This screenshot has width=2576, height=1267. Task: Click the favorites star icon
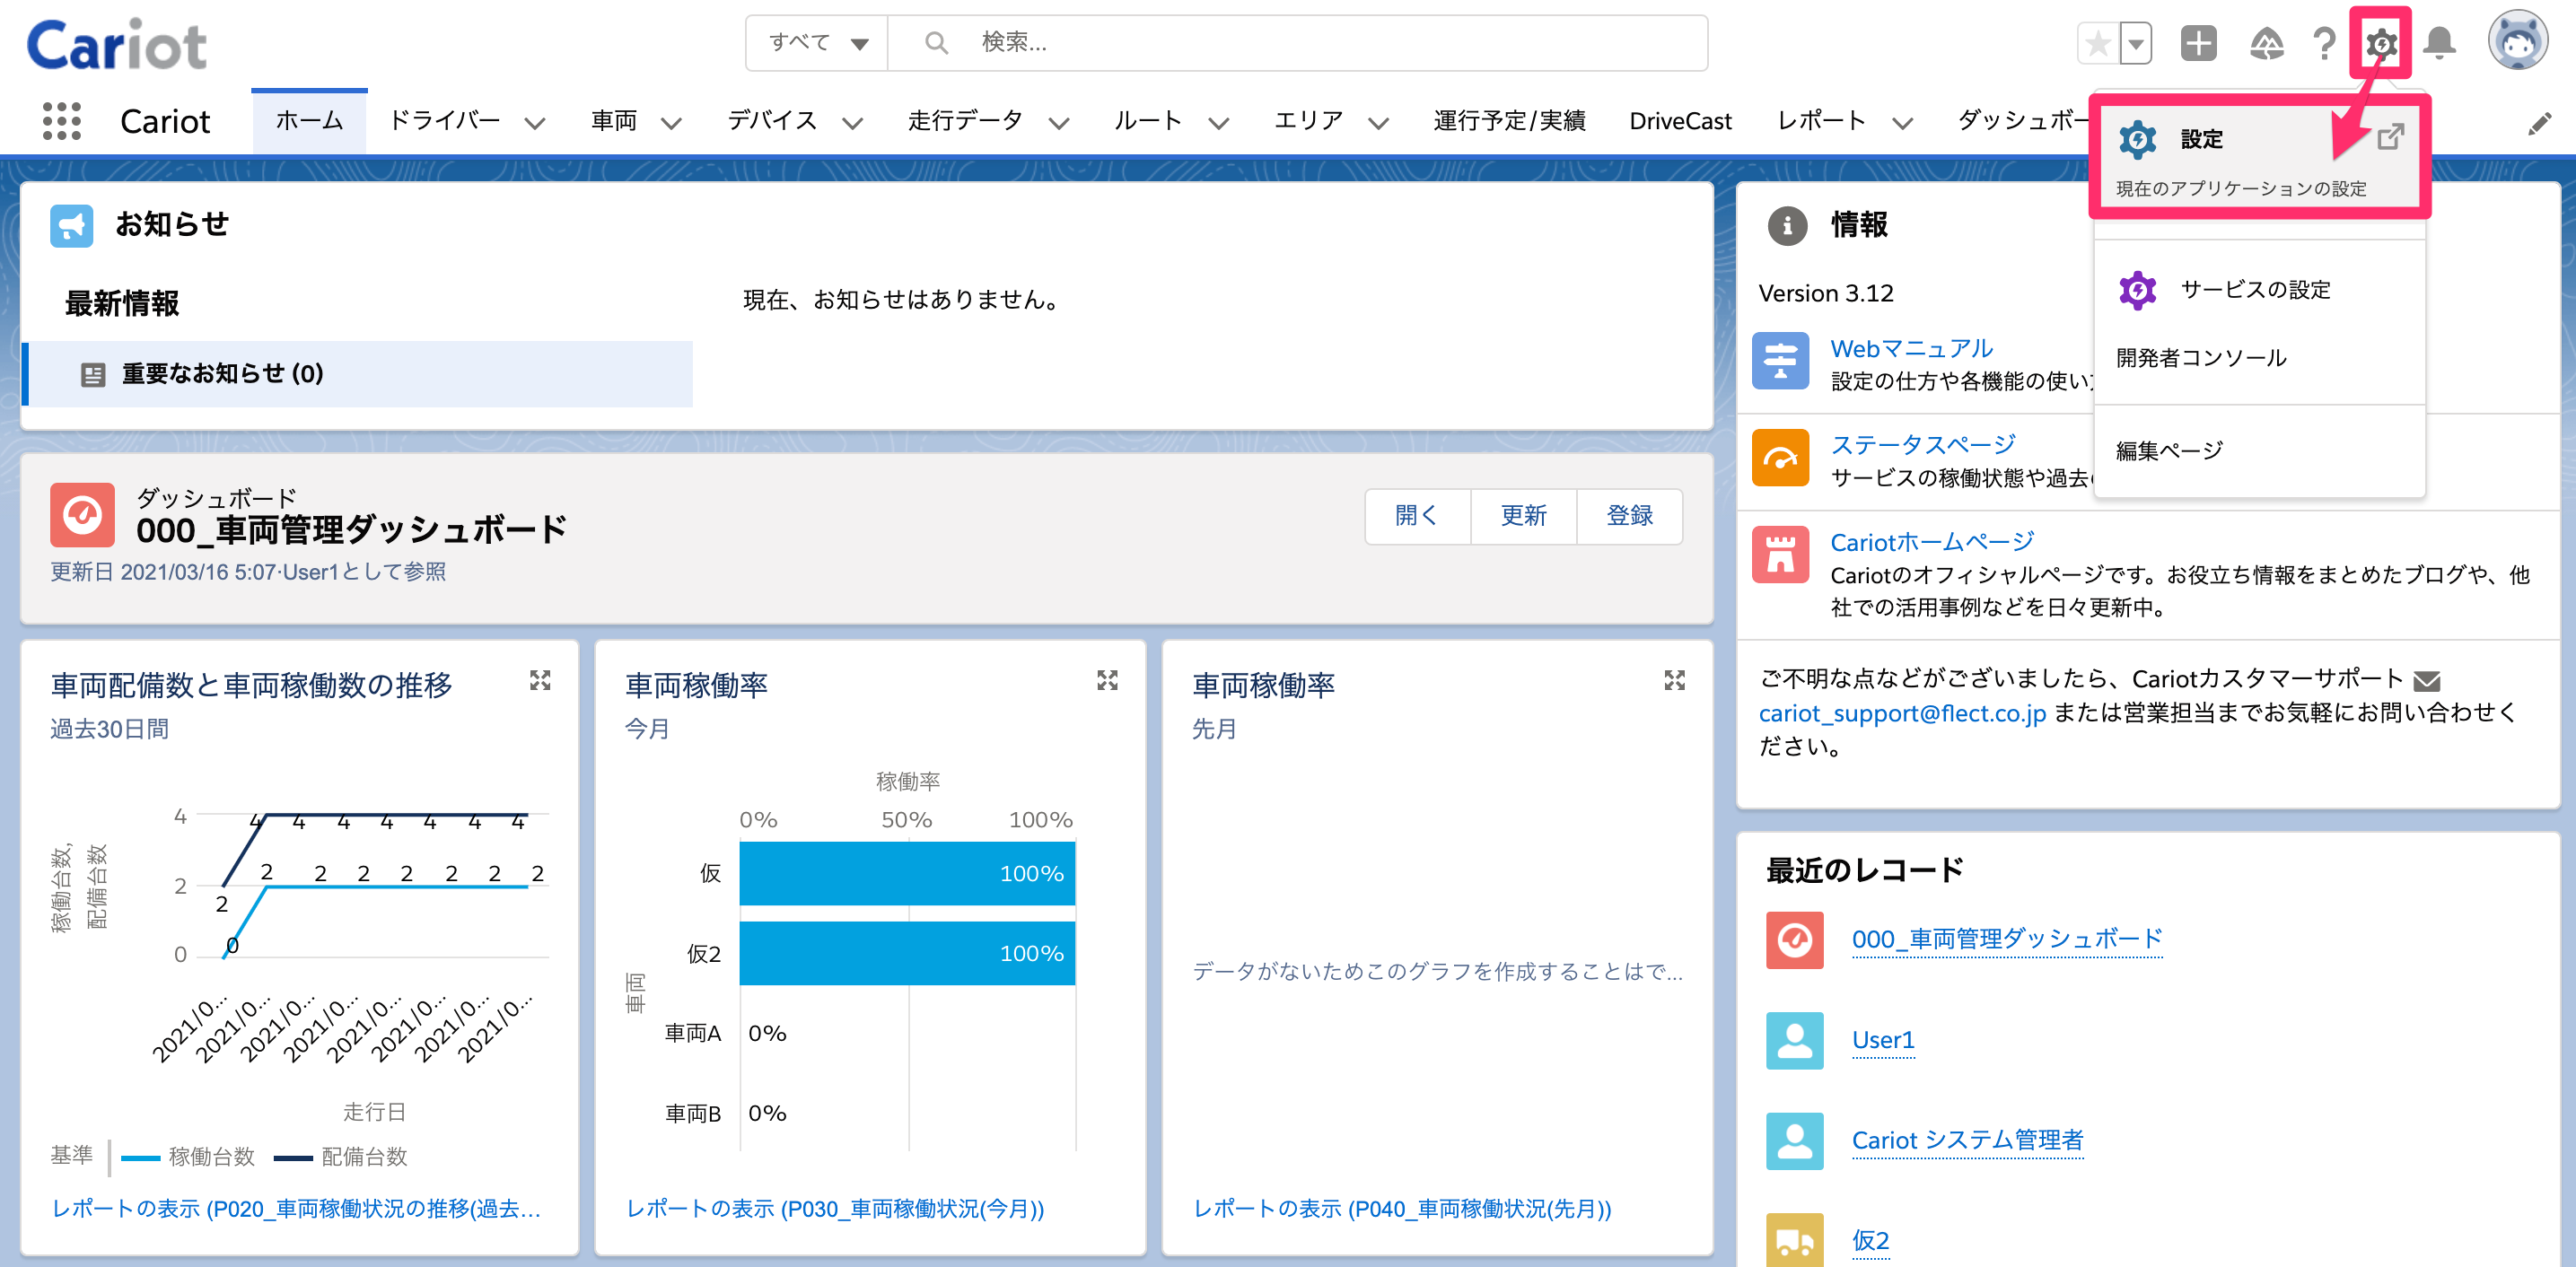(2098, 43)
